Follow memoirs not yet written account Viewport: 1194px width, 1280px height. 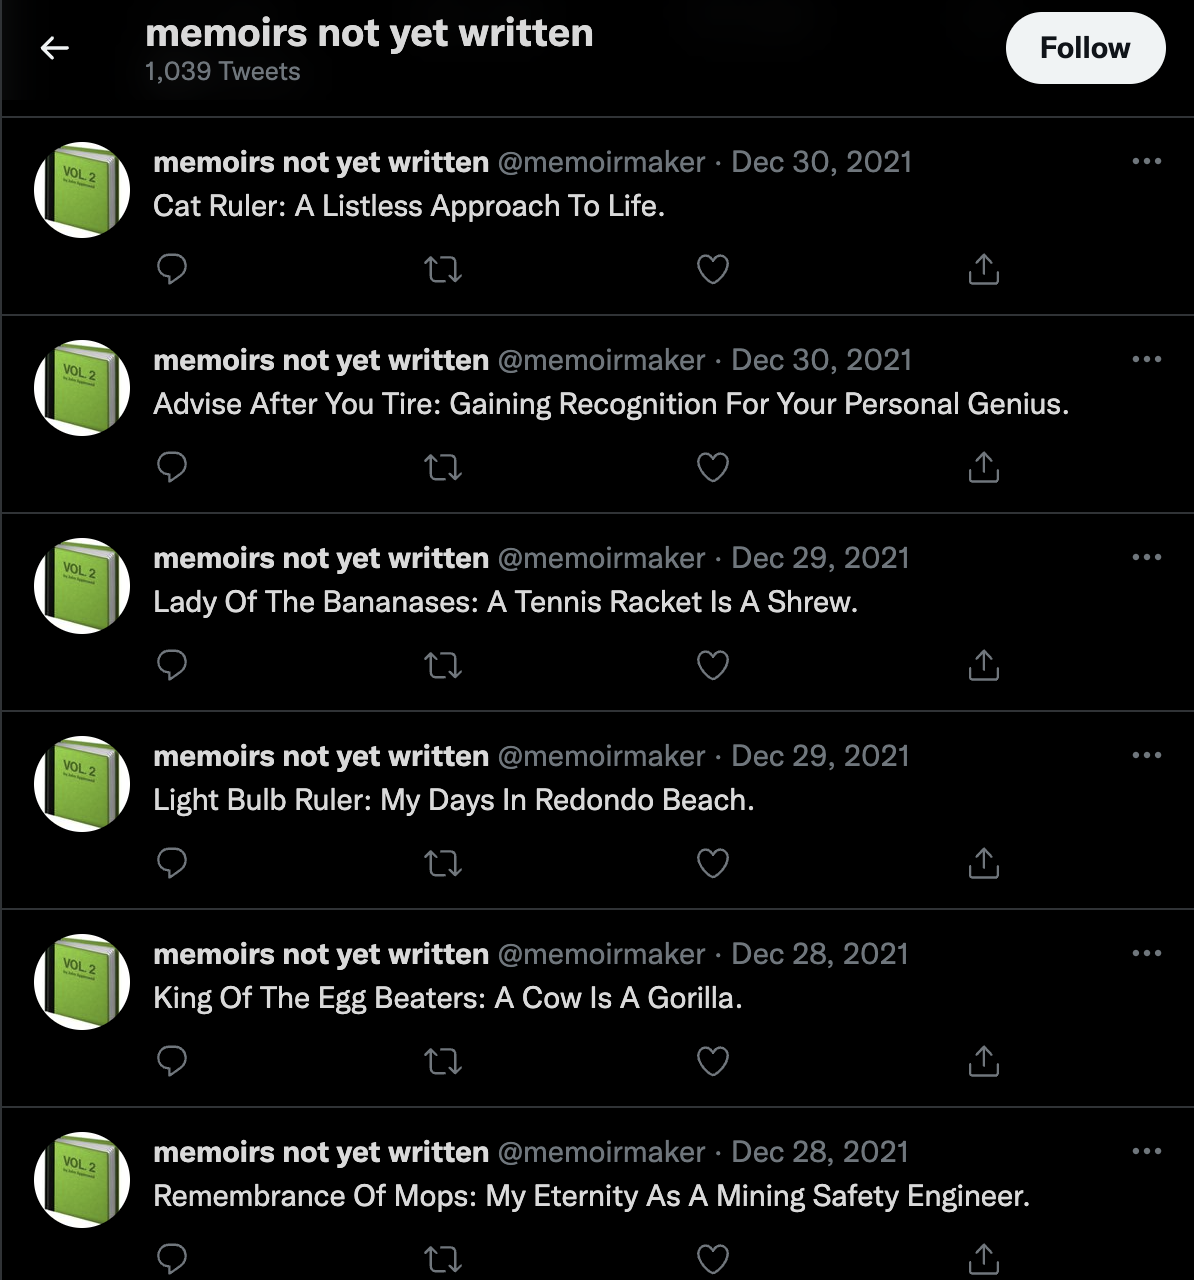pyautogui.click(x=1085, y=48)
